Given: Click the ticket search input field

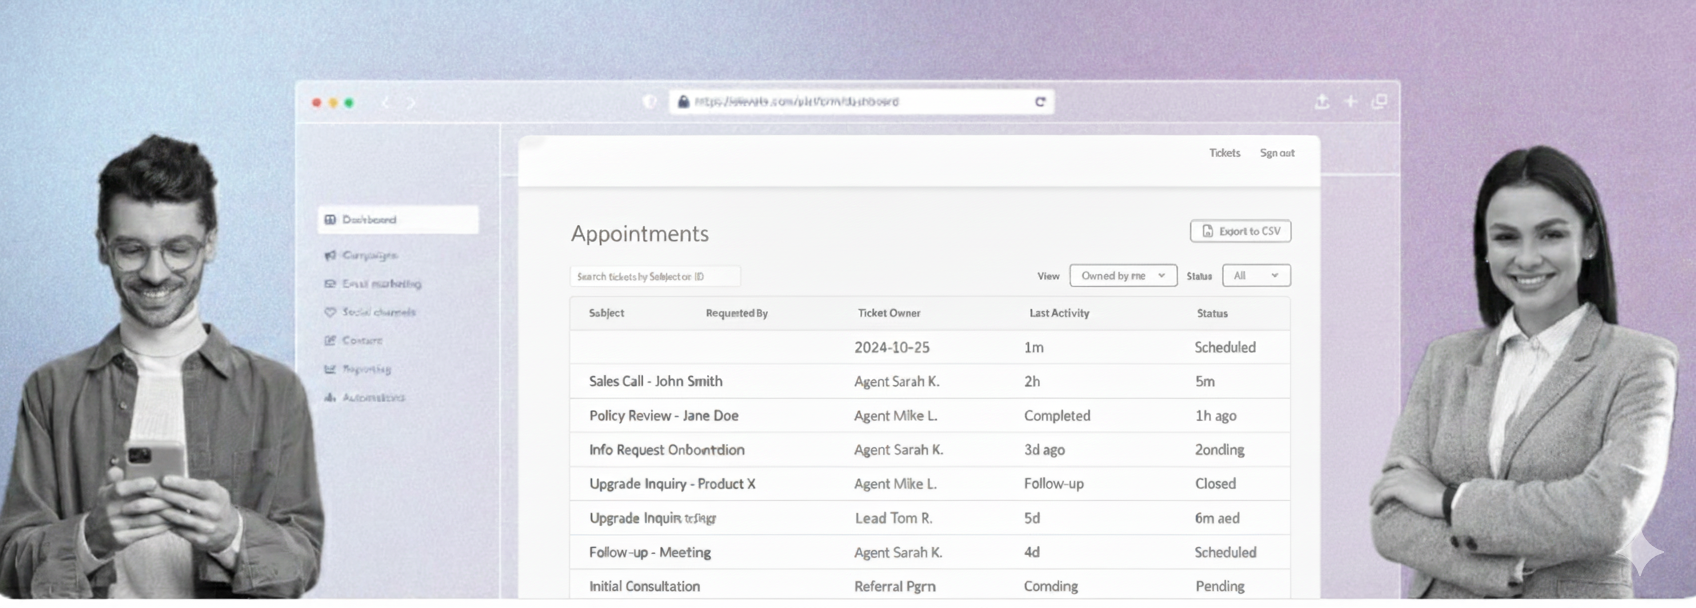Looking at the screenshot, I should [x=654, y=277].
